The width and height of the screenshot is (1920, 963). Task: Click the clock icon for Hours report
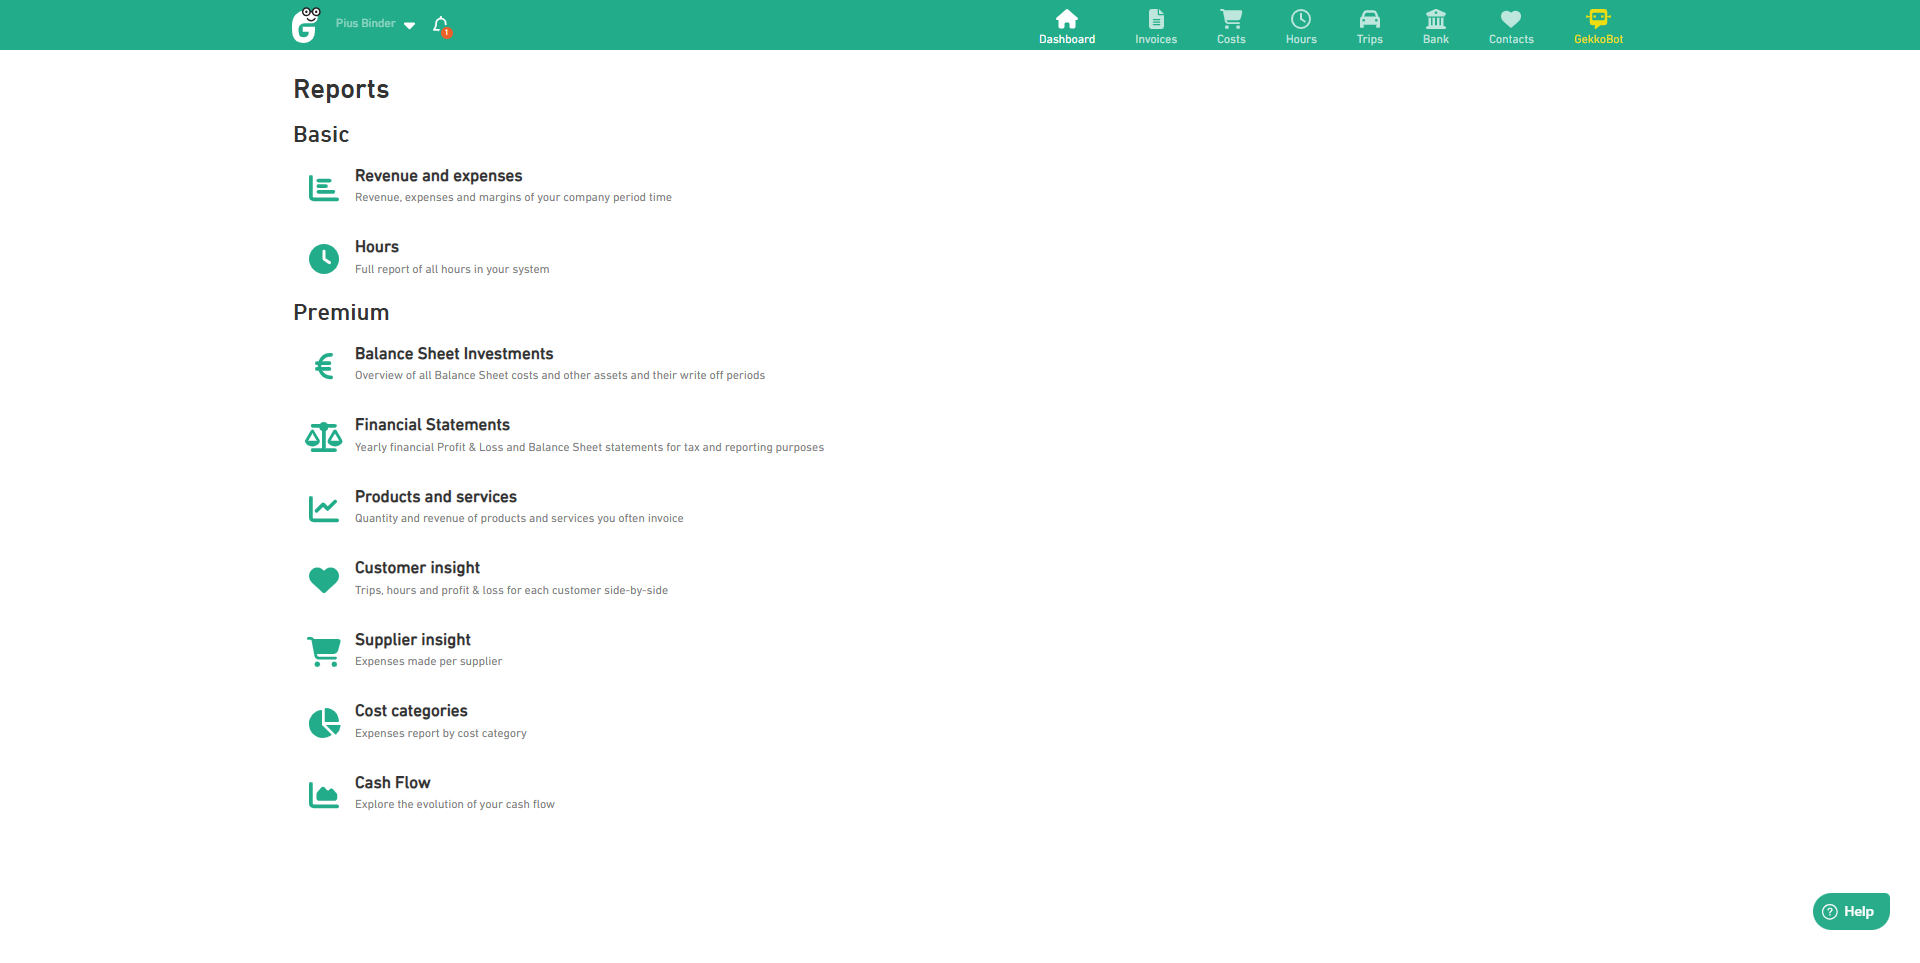[323, 259]
